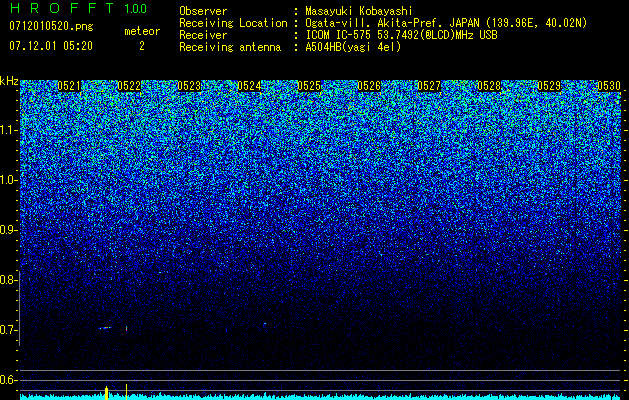629x400 pixels.
Task: Click the meteor count value 2
Action: 142,46
